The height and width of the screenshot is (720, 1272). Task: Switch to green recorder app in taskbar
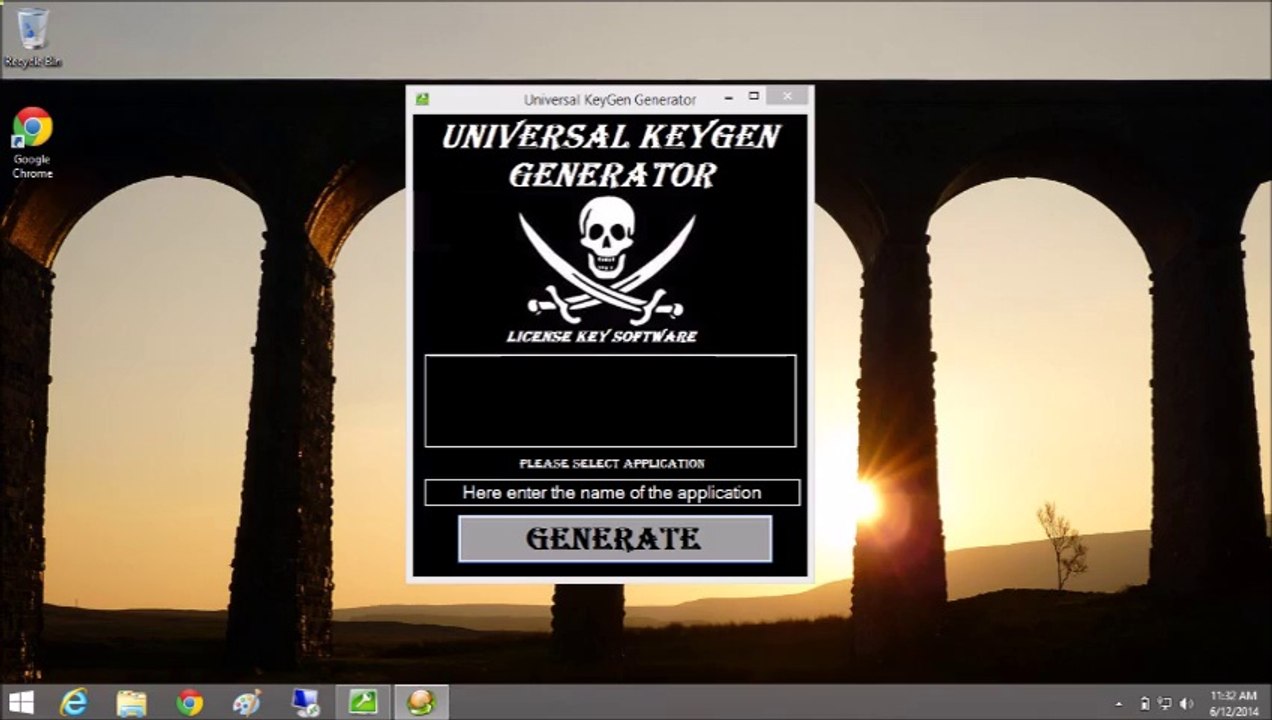363,702
